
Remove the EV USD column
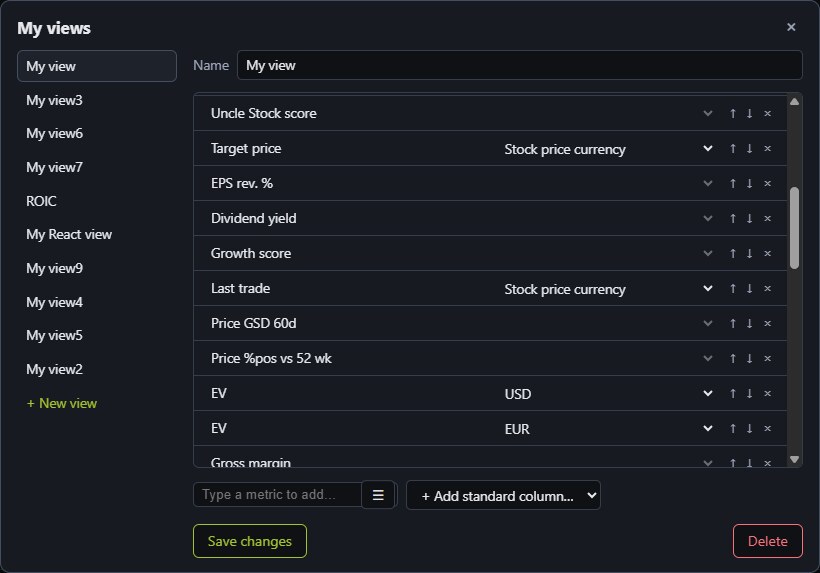pos(768,394)
